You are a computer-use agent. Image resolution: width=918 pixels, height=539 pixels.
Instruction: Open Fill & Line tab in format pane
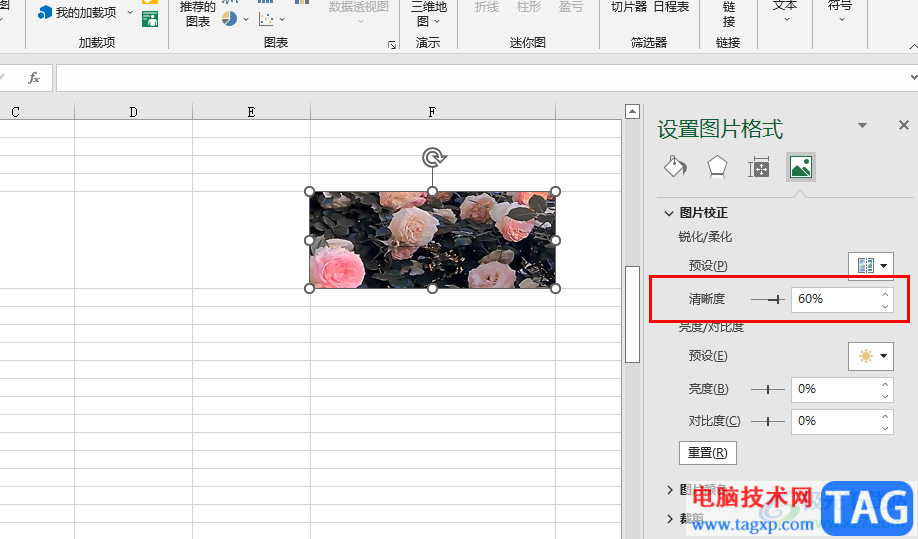coord(675,167)
